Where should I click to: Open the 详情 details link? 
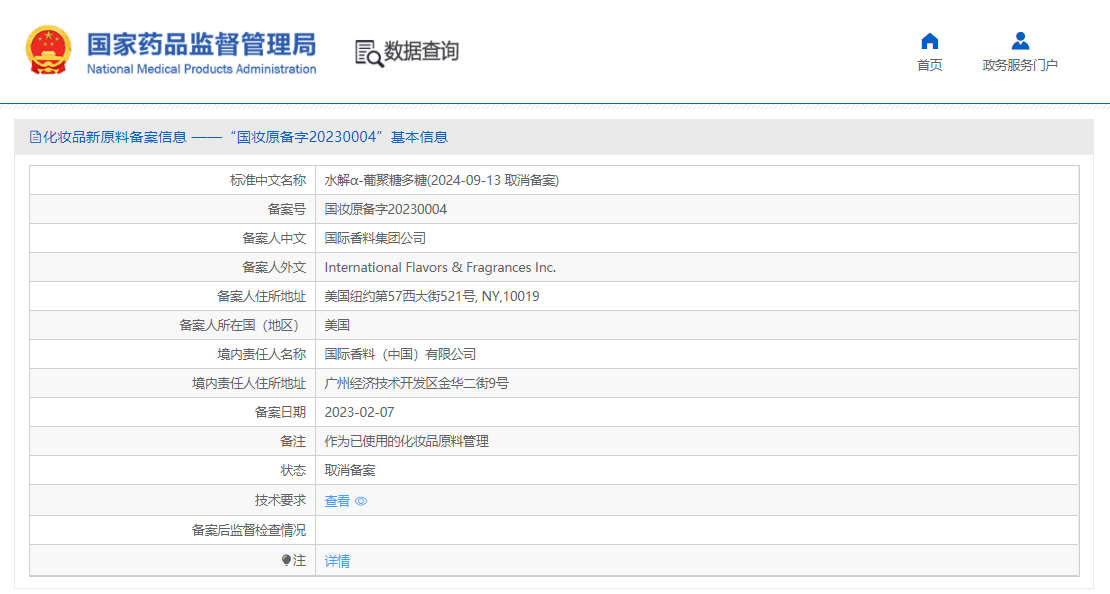click(337, 561)
